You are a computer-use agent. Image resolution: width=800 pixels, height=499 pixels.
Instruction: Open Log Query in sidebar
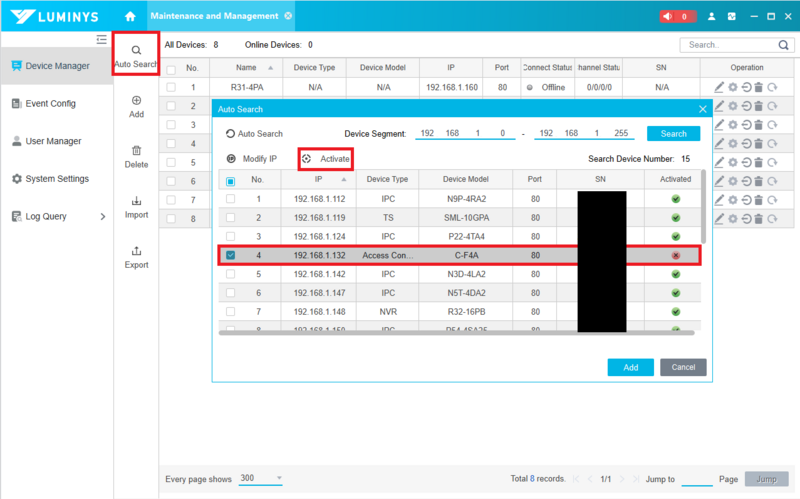(x=46, y=216)
